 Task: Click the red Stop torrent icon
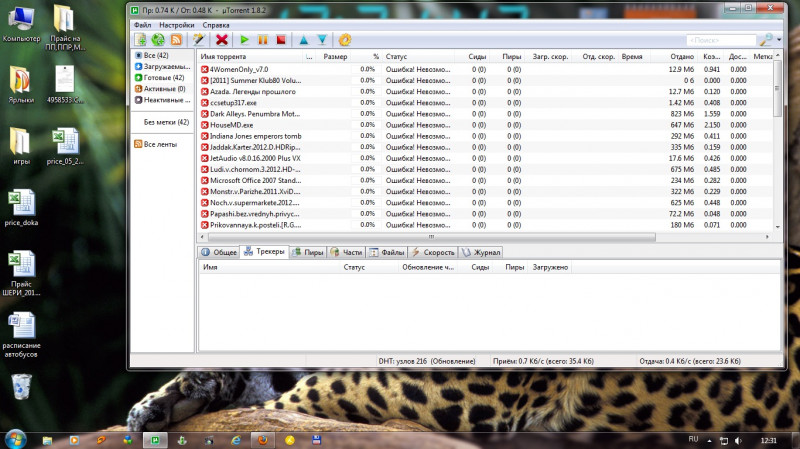click(x=281, y=40)
